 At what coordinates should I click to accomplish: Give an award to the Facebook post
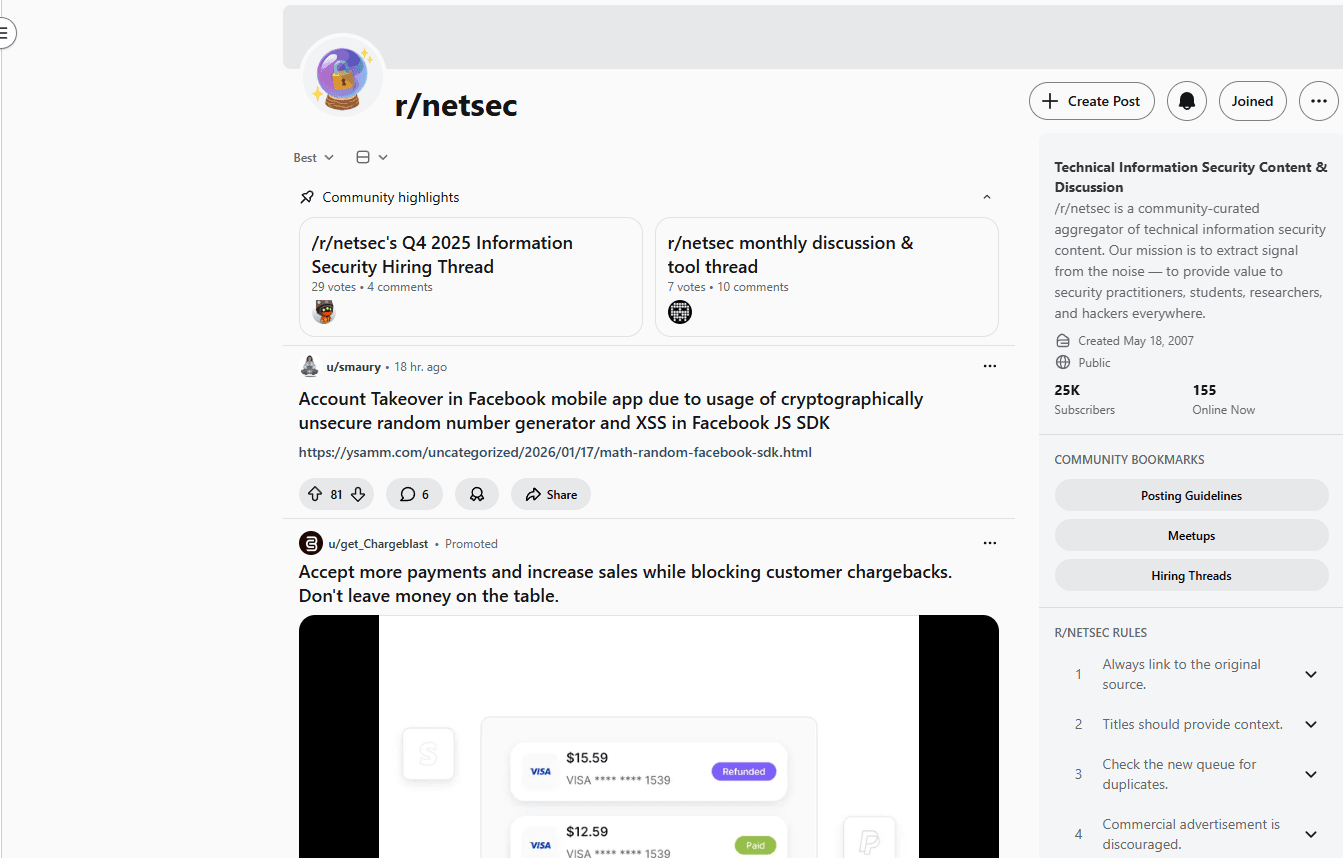(x=477, y=494)
